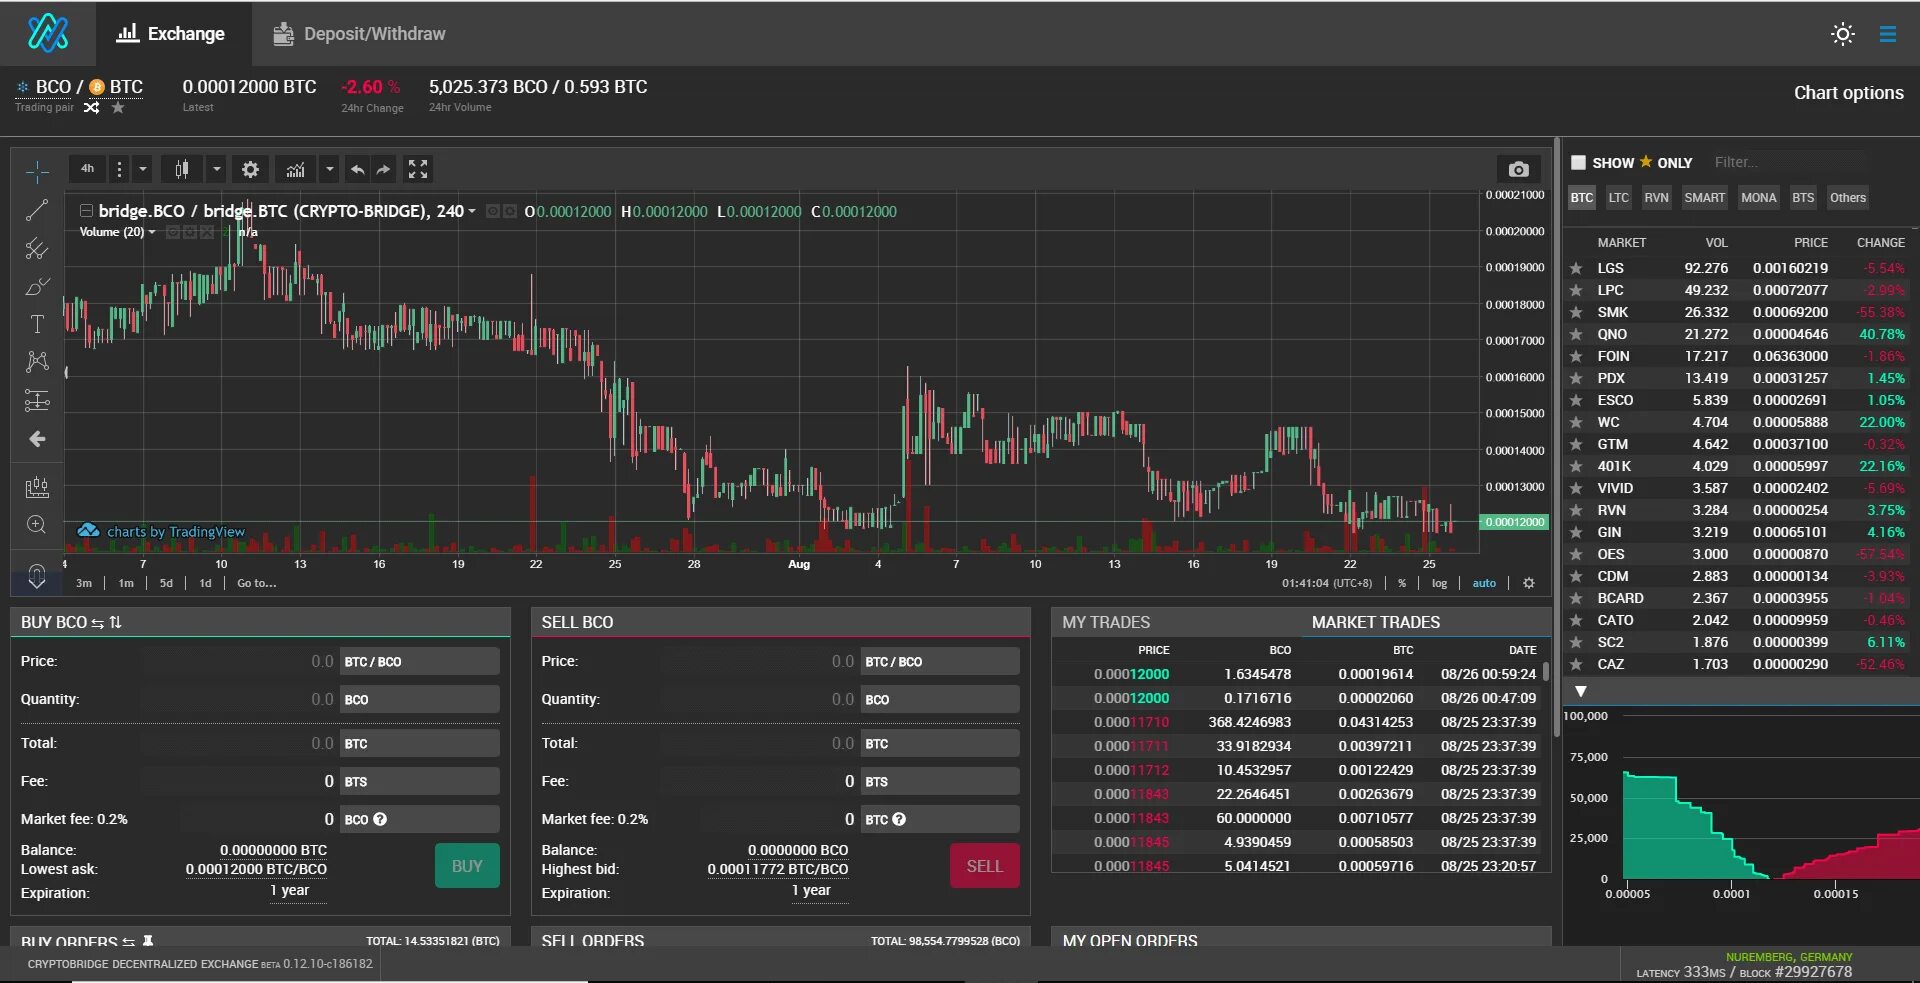
Task: Star the LGS market row
Action: pyautogui.click(x=1576, y=268)
